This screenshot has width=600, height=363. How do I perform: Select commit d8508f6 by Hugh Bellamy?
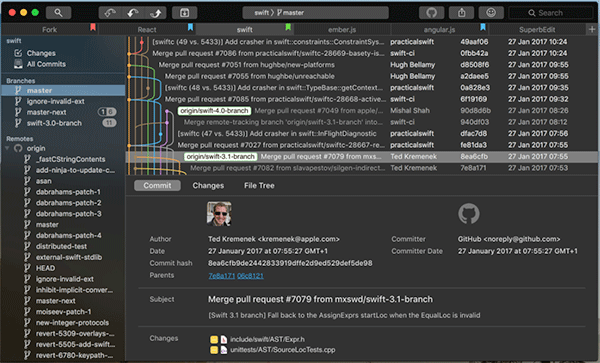(x=362, y=65)
